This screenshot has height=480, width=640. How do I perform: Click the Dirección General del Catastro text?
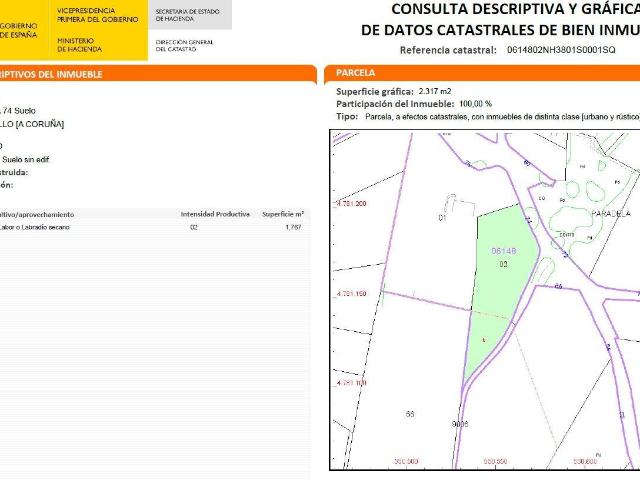click(x=186, y=43)
